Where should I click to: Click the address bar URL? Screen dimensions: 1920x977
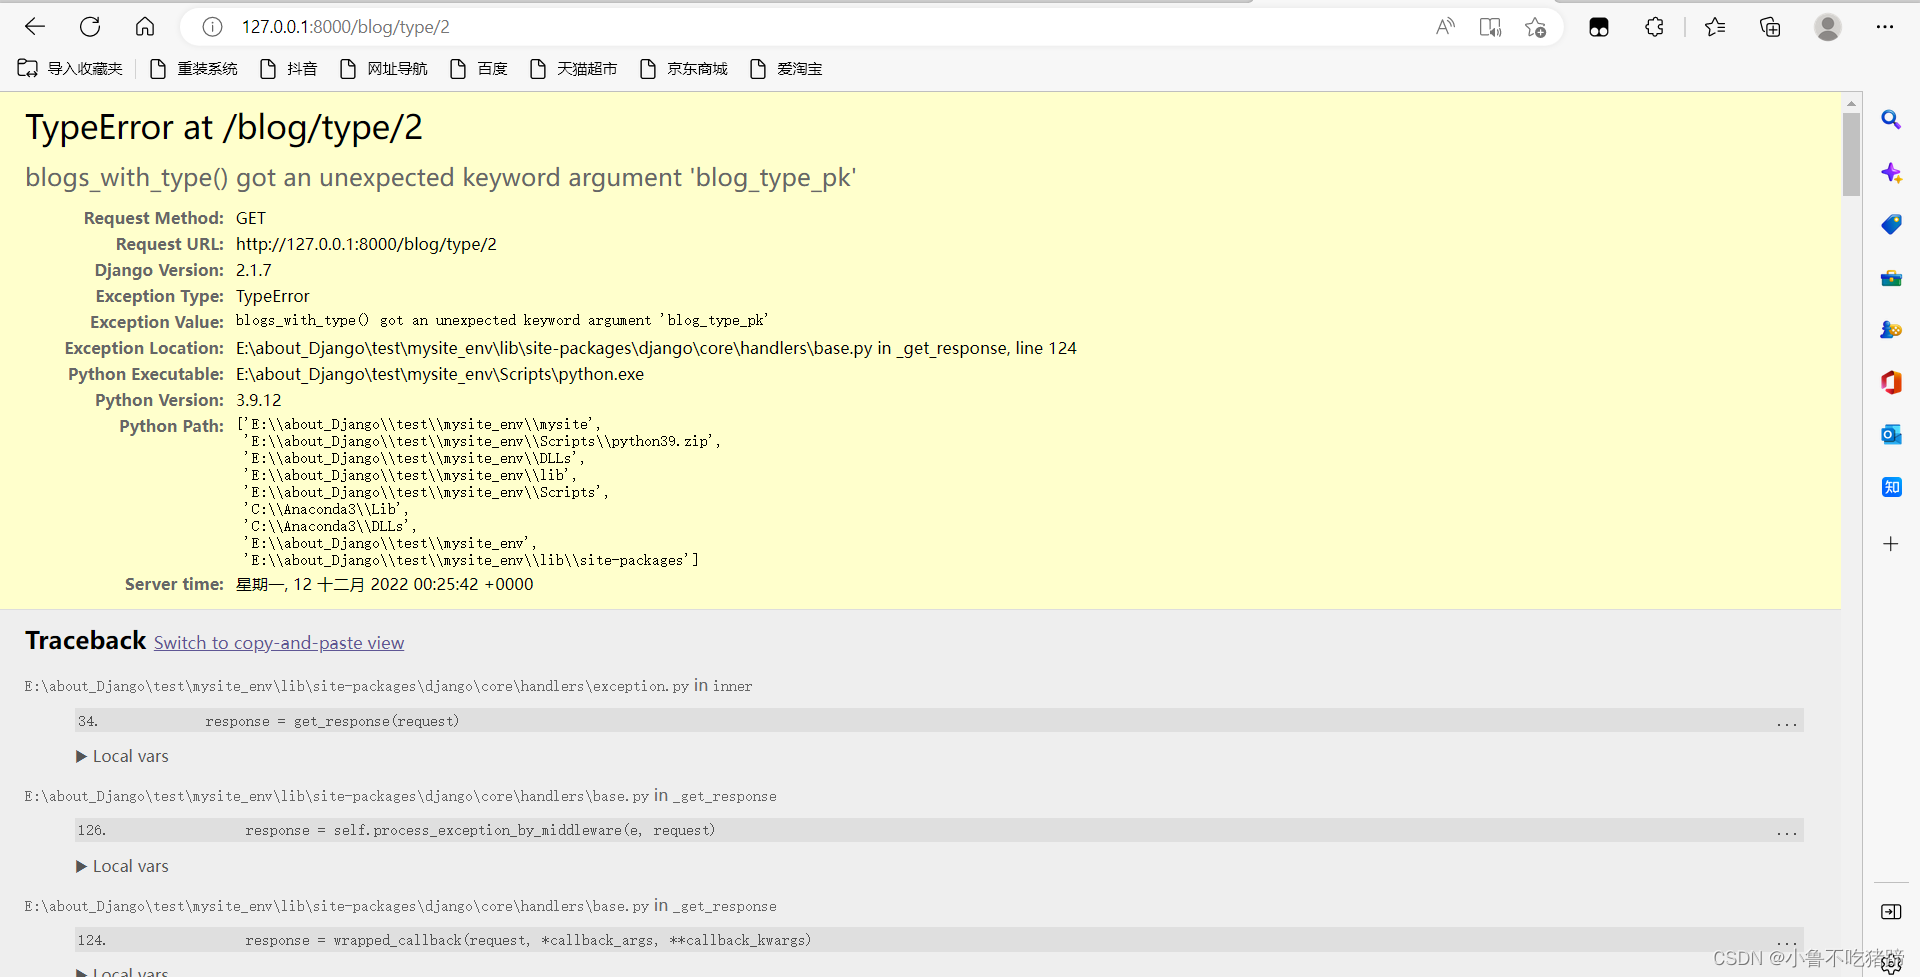[346, 27]
